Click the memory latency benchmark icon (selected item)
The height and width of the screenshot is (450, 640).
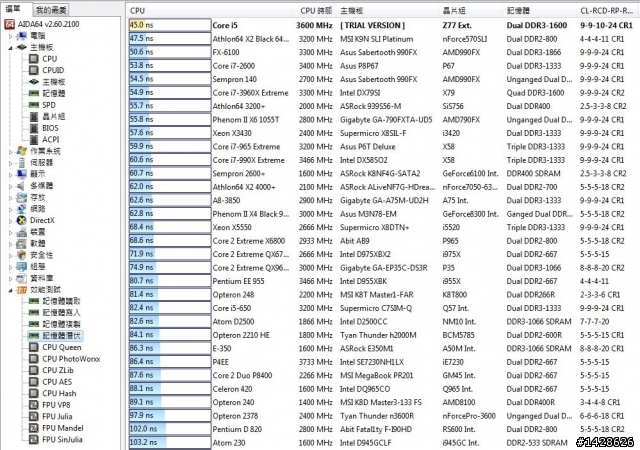coord(33,336)
